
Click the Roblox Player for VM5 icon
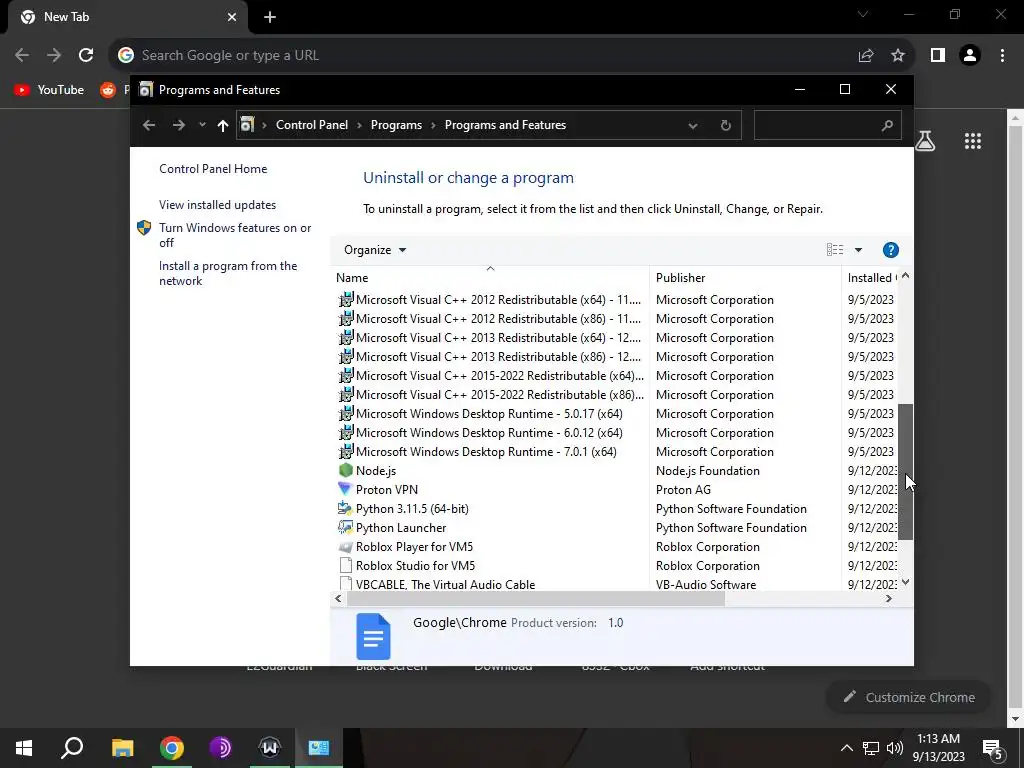click(345, 547)
